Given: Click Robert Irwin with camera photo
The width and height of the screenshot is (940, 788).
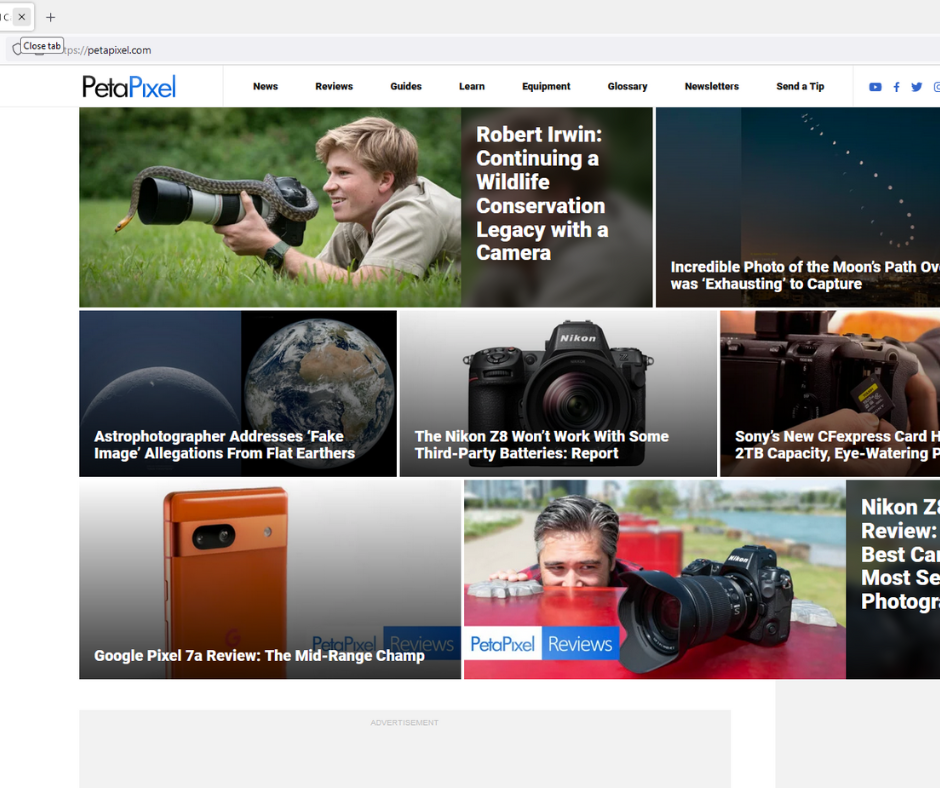Looking at the screenshot, I should (270, 207).
